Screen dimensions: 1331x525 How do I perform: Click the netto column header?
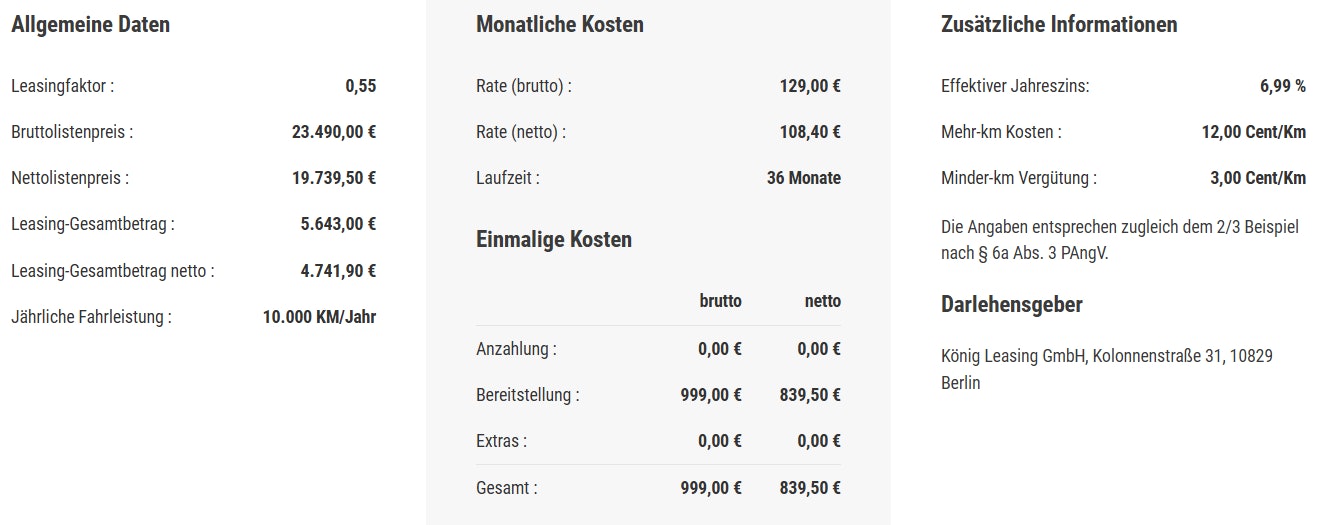pos(822,301)
